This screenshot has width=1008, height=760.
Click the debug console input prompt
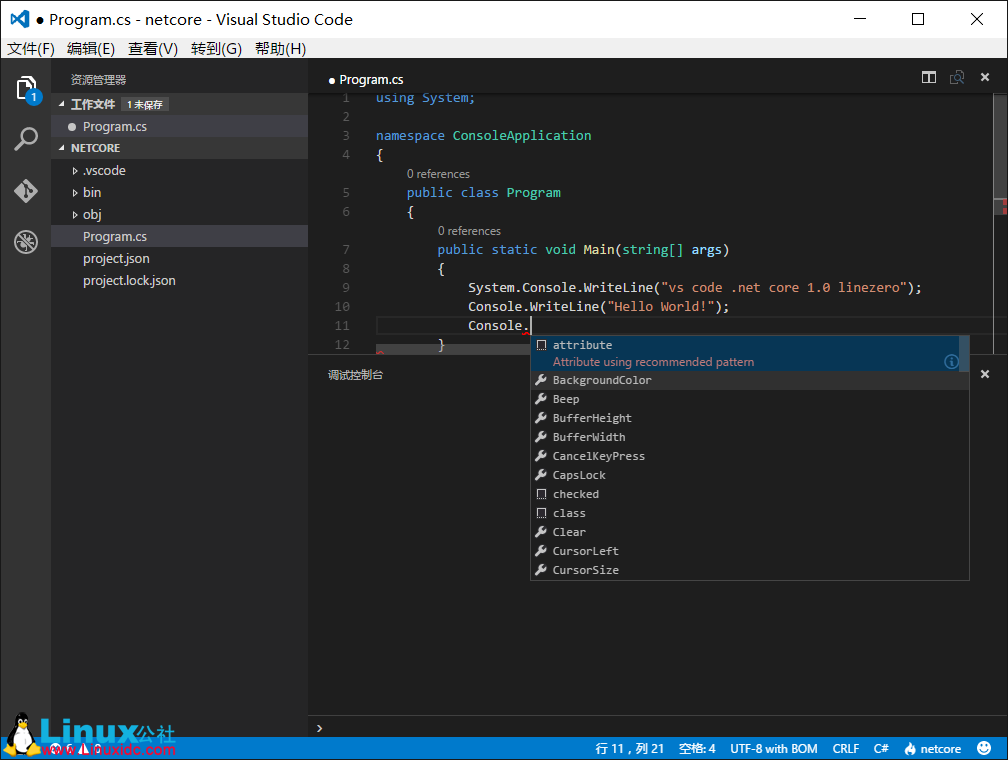click(x=656, y=728)
